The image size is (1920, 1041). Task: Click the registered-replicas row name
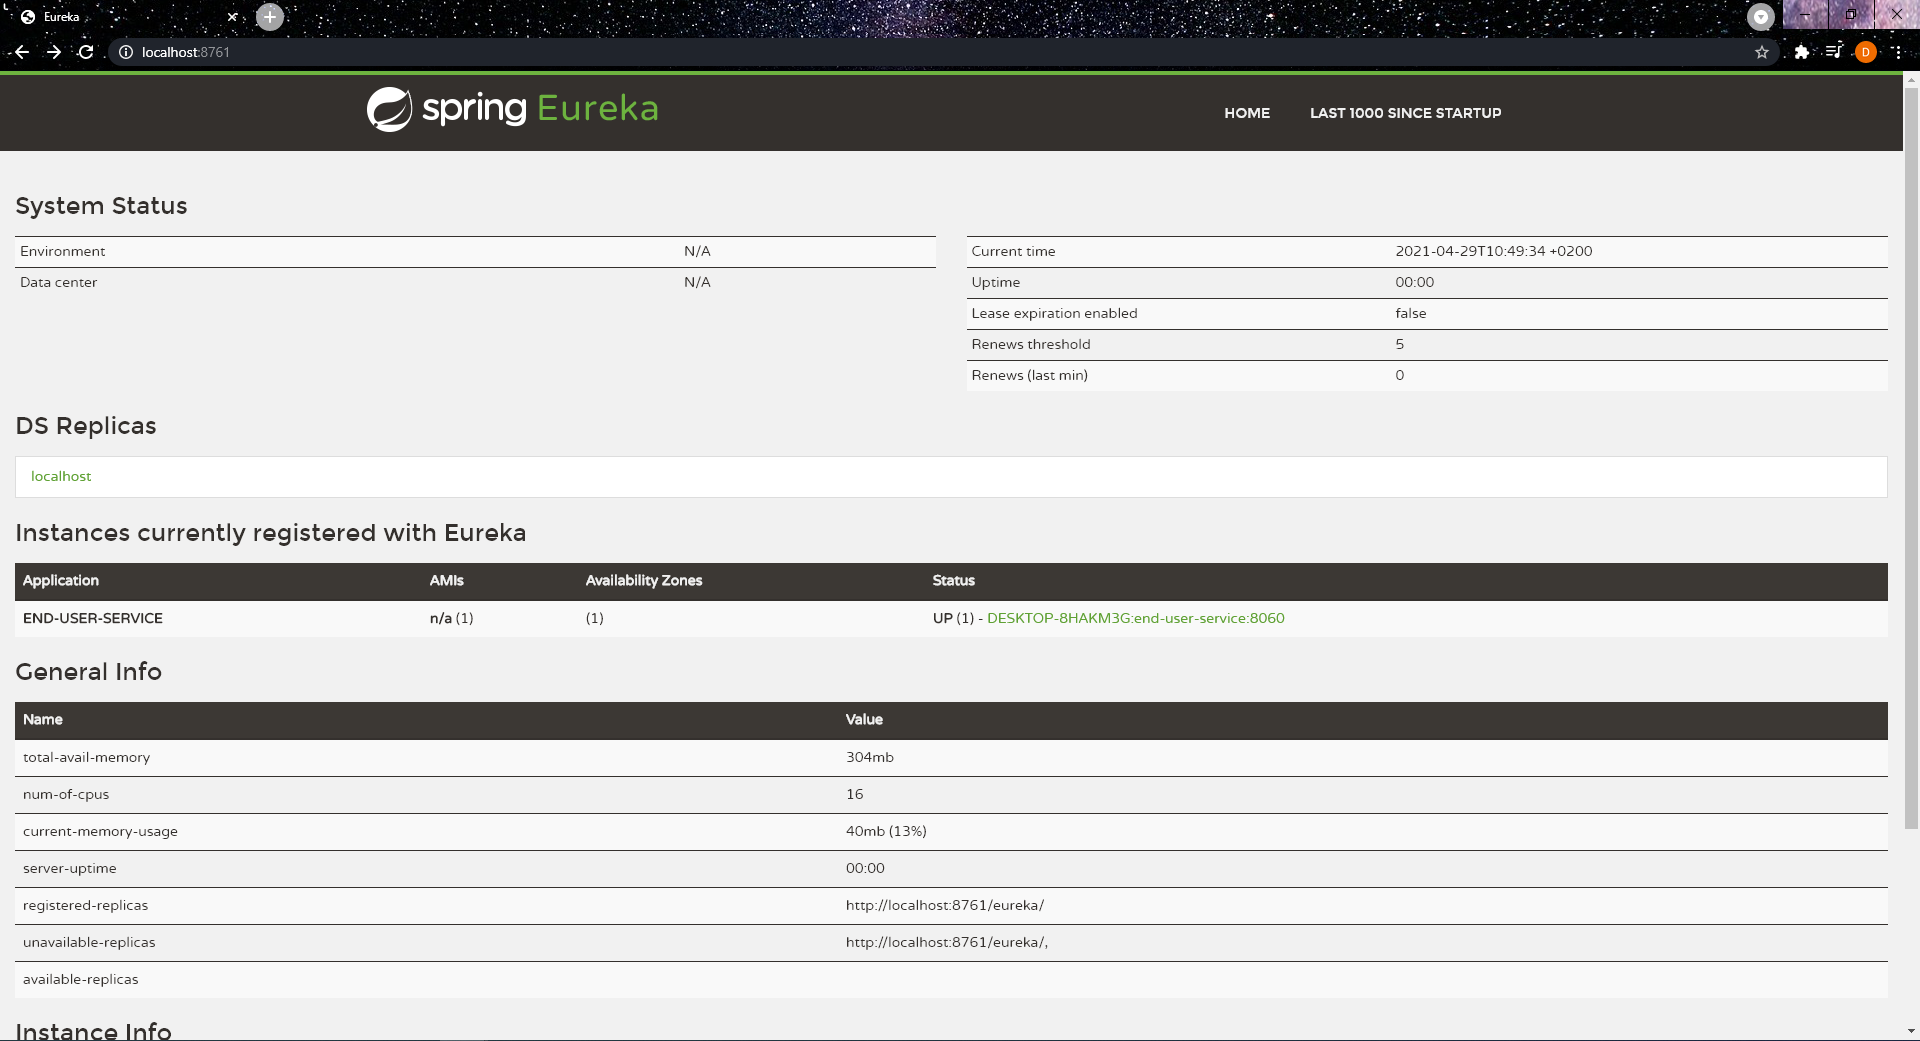[x=85, y=905]
